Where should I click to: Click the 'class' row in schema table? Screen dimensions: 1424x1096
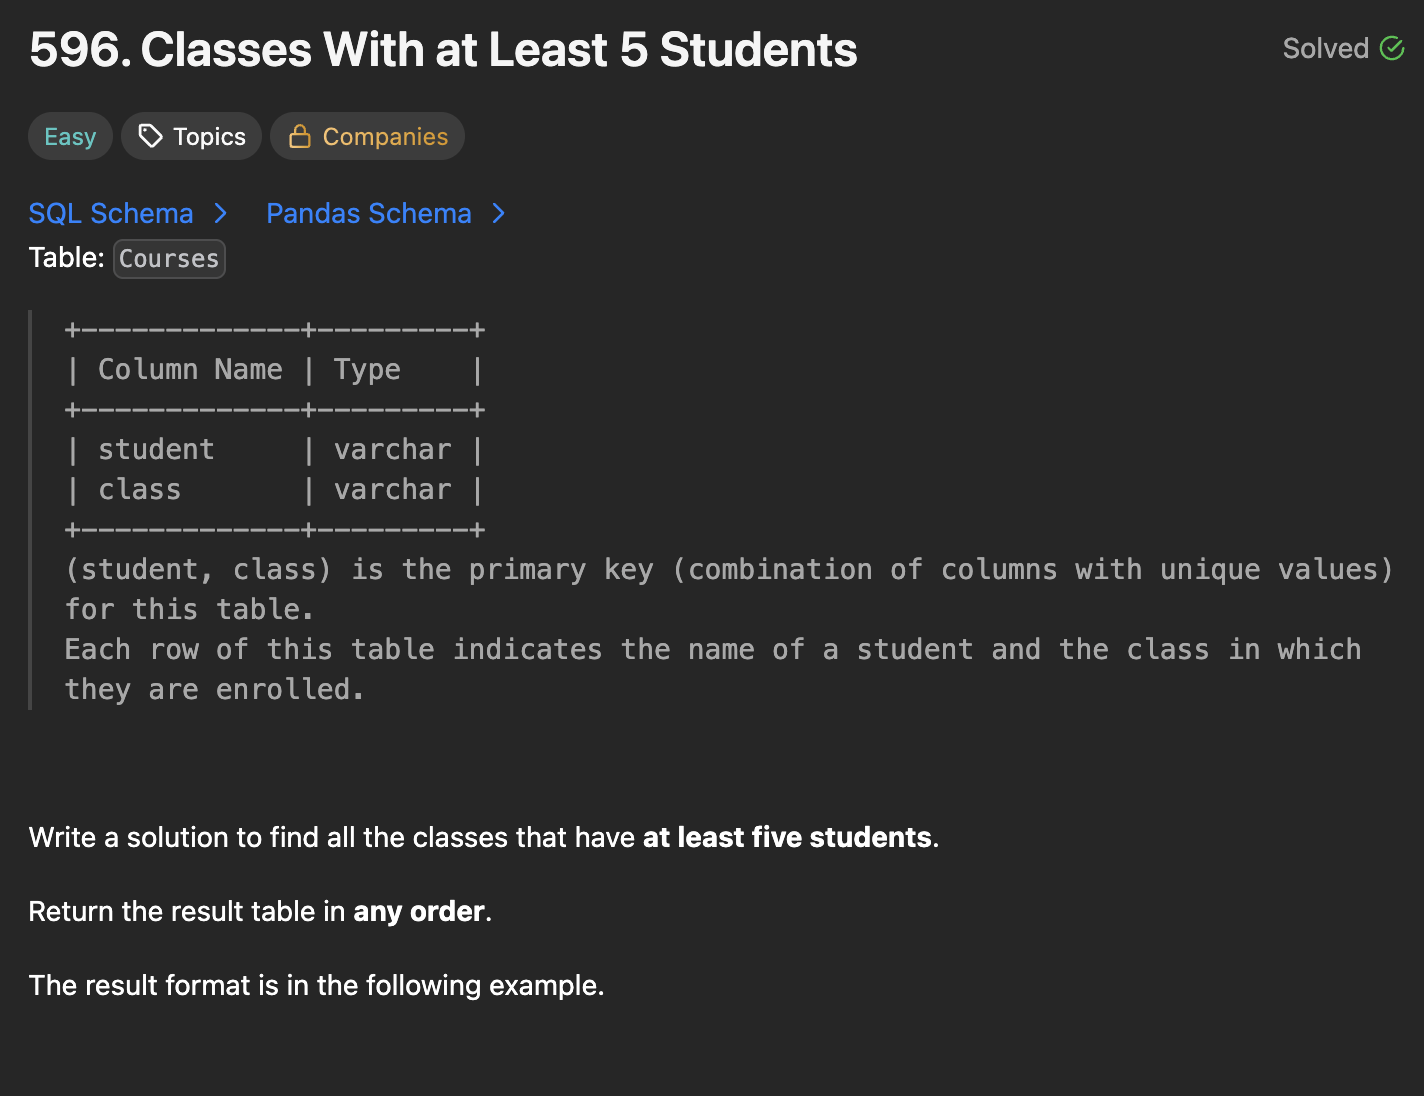coord(140,490)
